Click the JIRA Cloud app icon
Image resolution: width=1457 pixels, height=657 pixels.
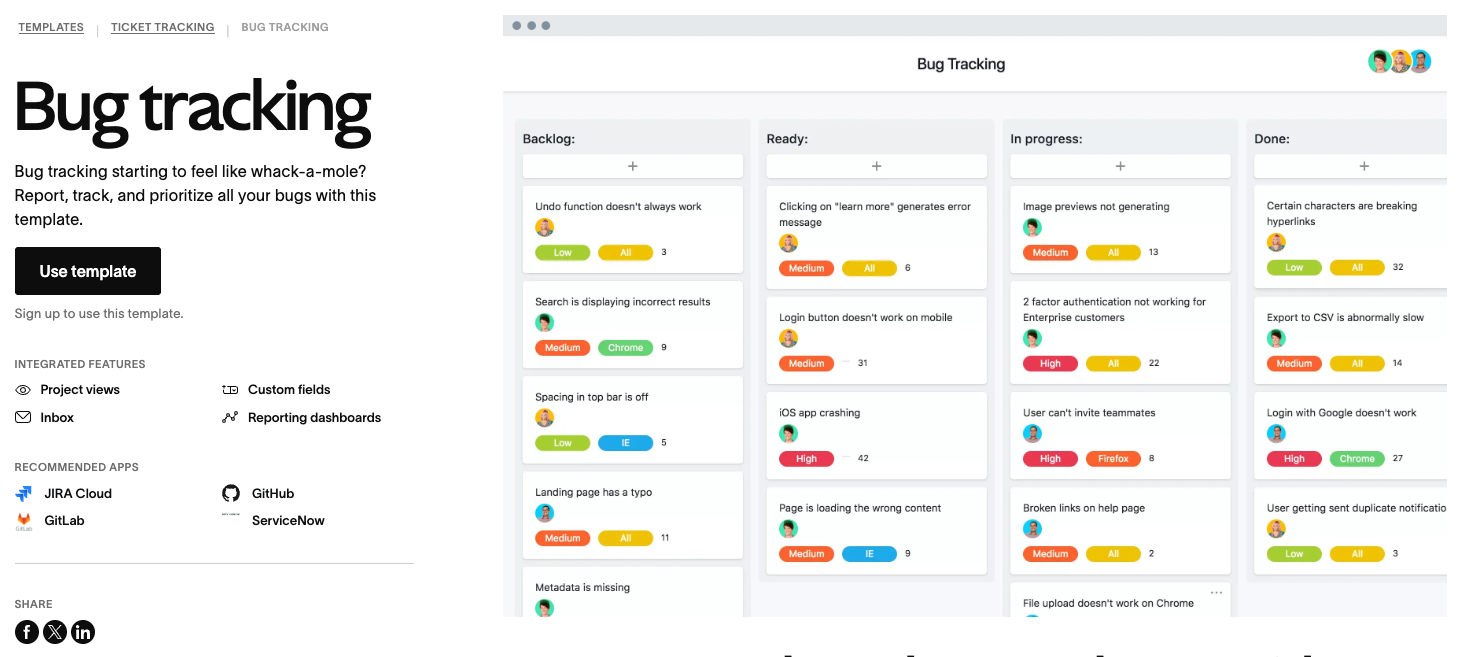click(22, 493)
